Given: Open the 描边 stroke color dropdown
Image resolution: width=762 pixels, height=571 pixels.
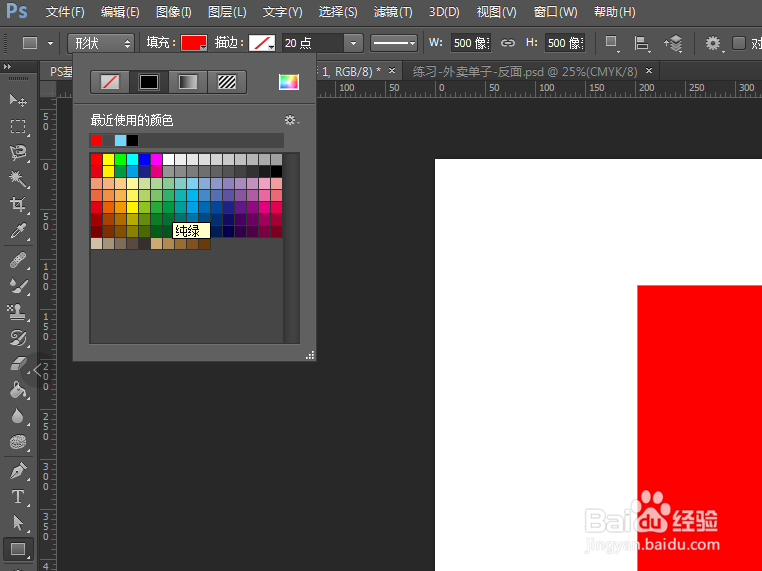Looking at the screenshot, I should (x=262, y=43).
